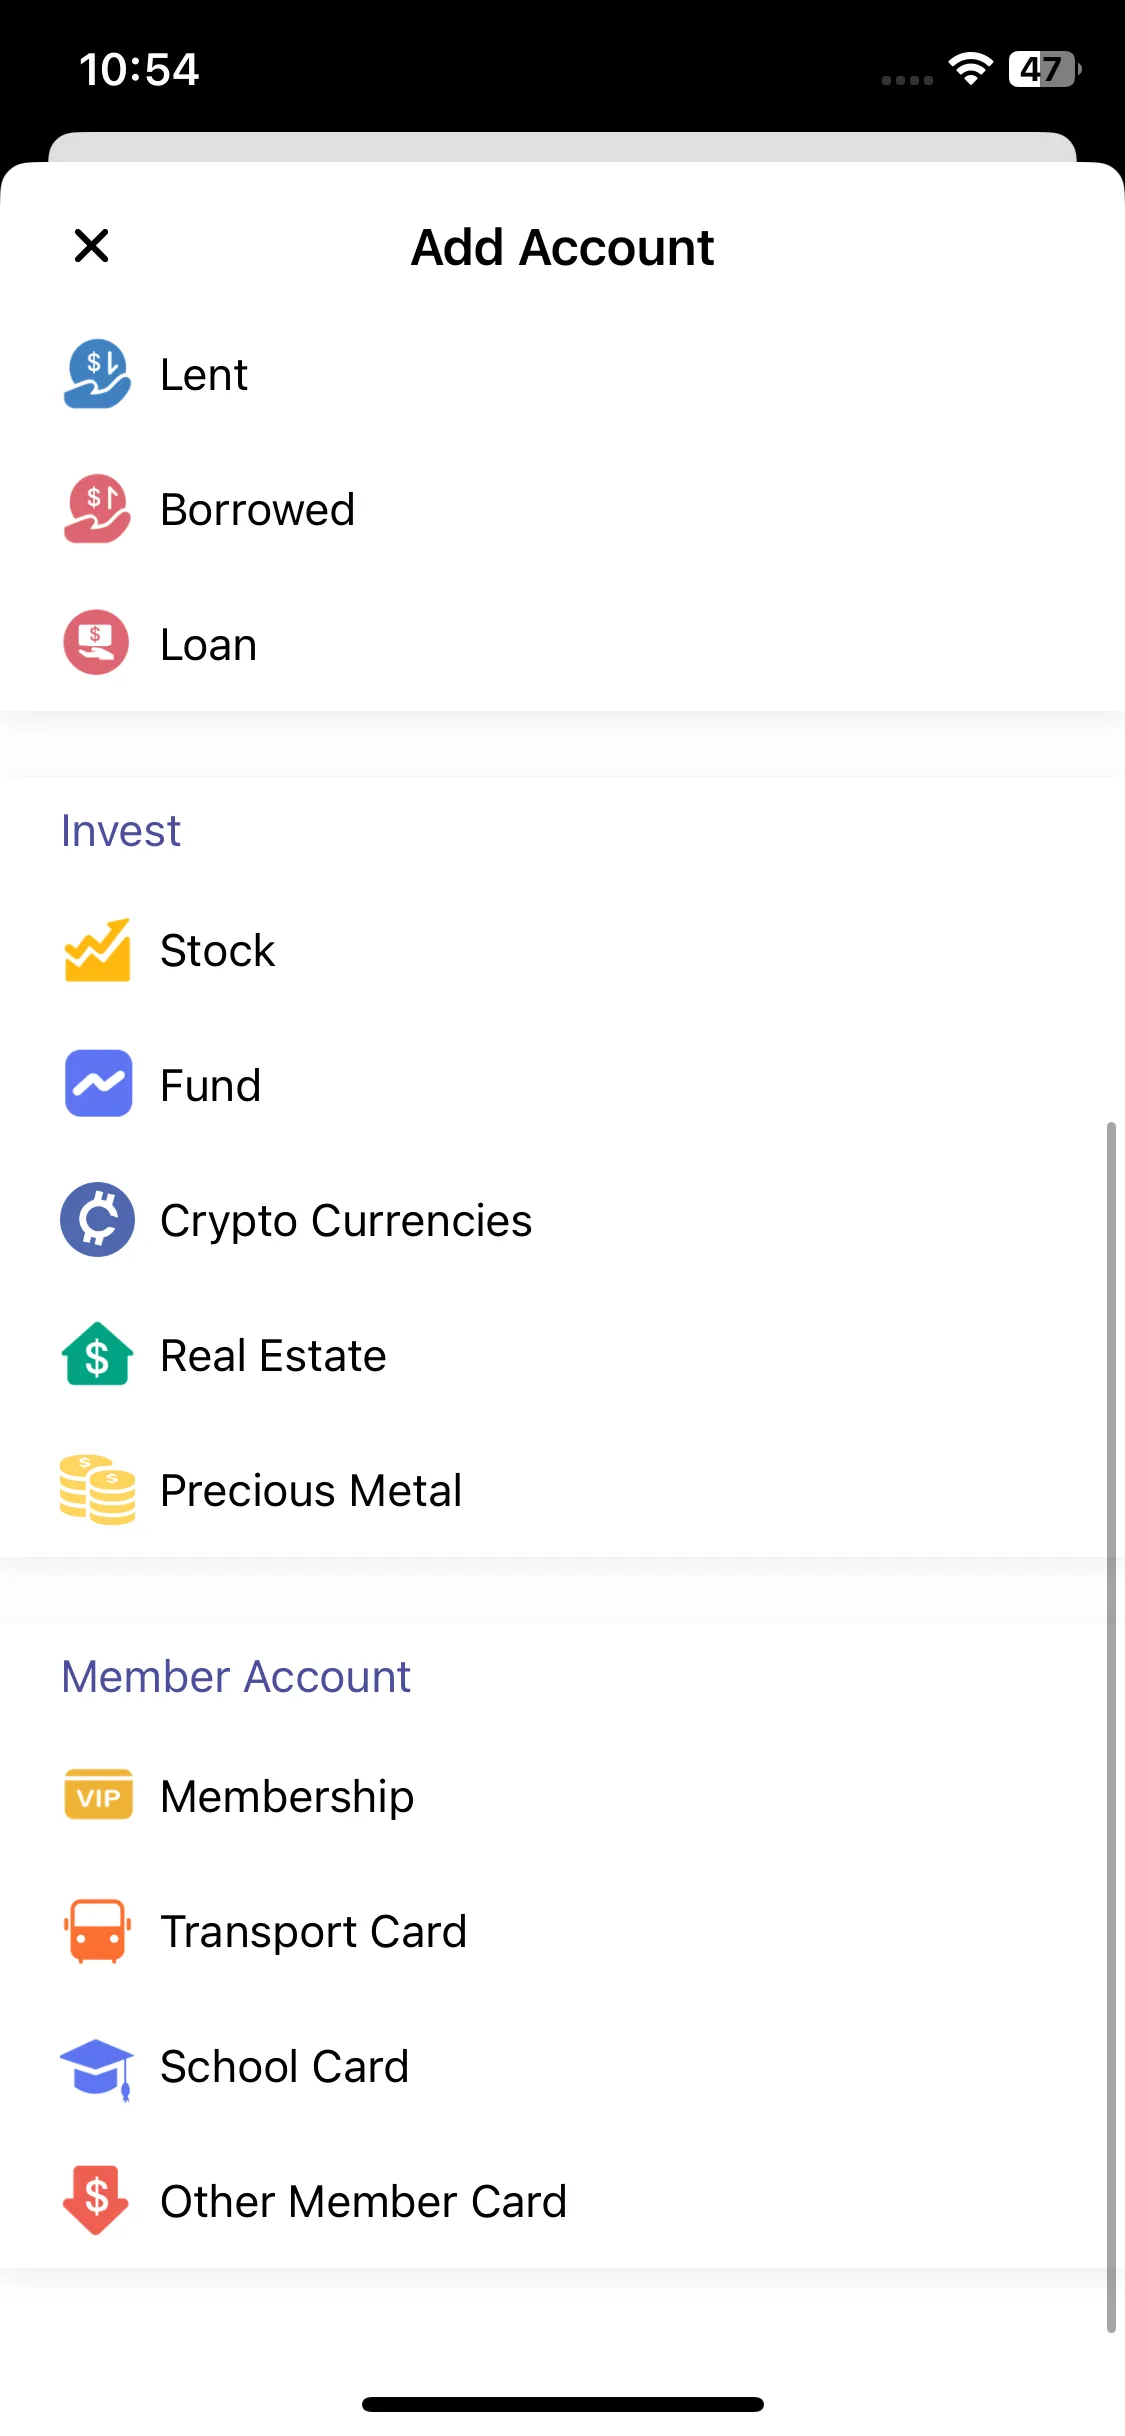Tap the Member Account section header
The height and width of the screenshot is (2436, 1125).
pyautogui.click(x=236, y=1677)
